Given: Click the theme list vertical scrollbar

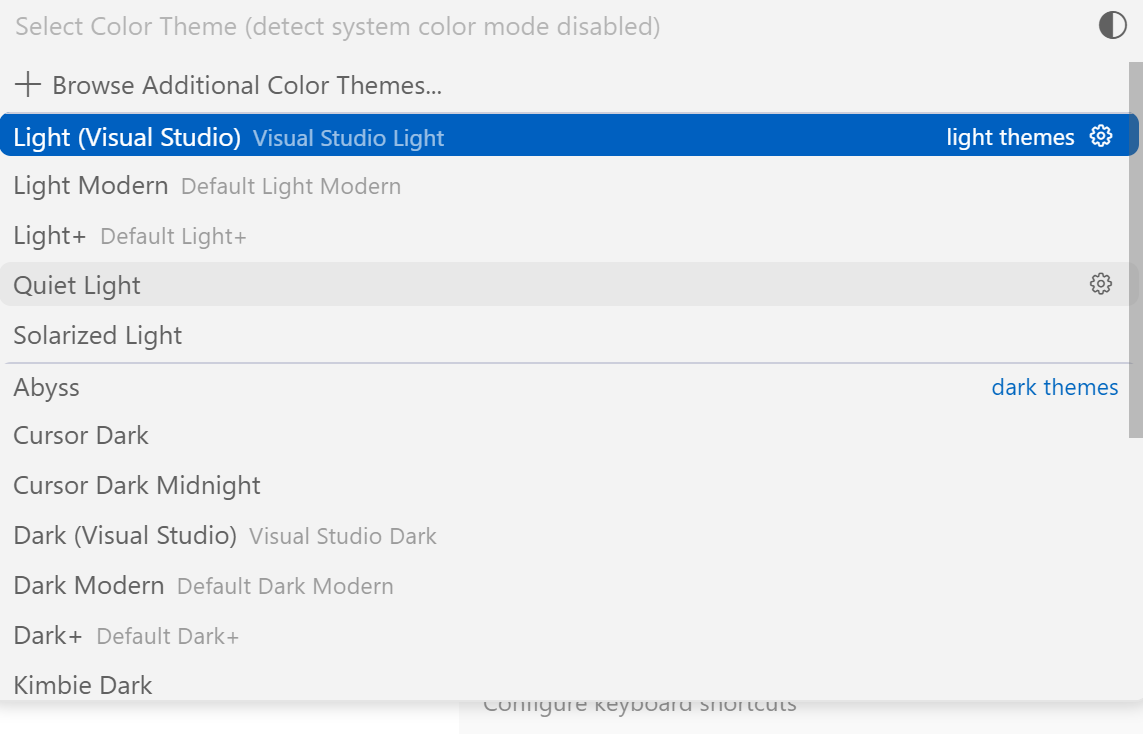Looking at the screenshot, I should tap(1136, 249).
